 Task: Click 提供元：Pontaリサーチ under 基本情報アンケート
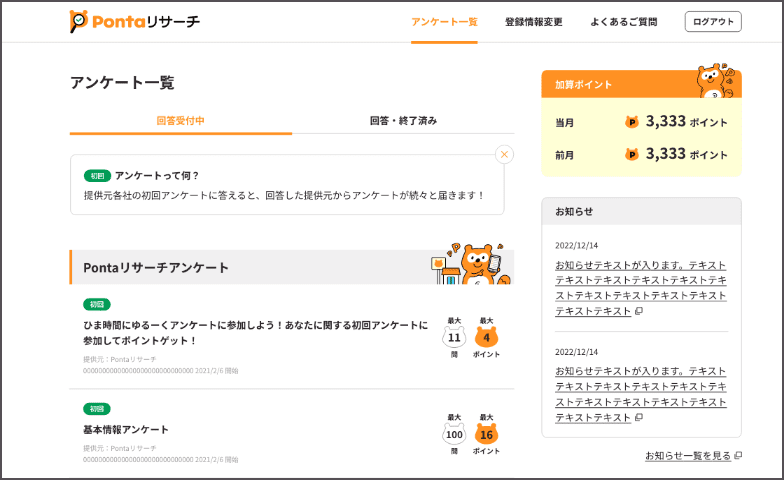click(120, 448)
